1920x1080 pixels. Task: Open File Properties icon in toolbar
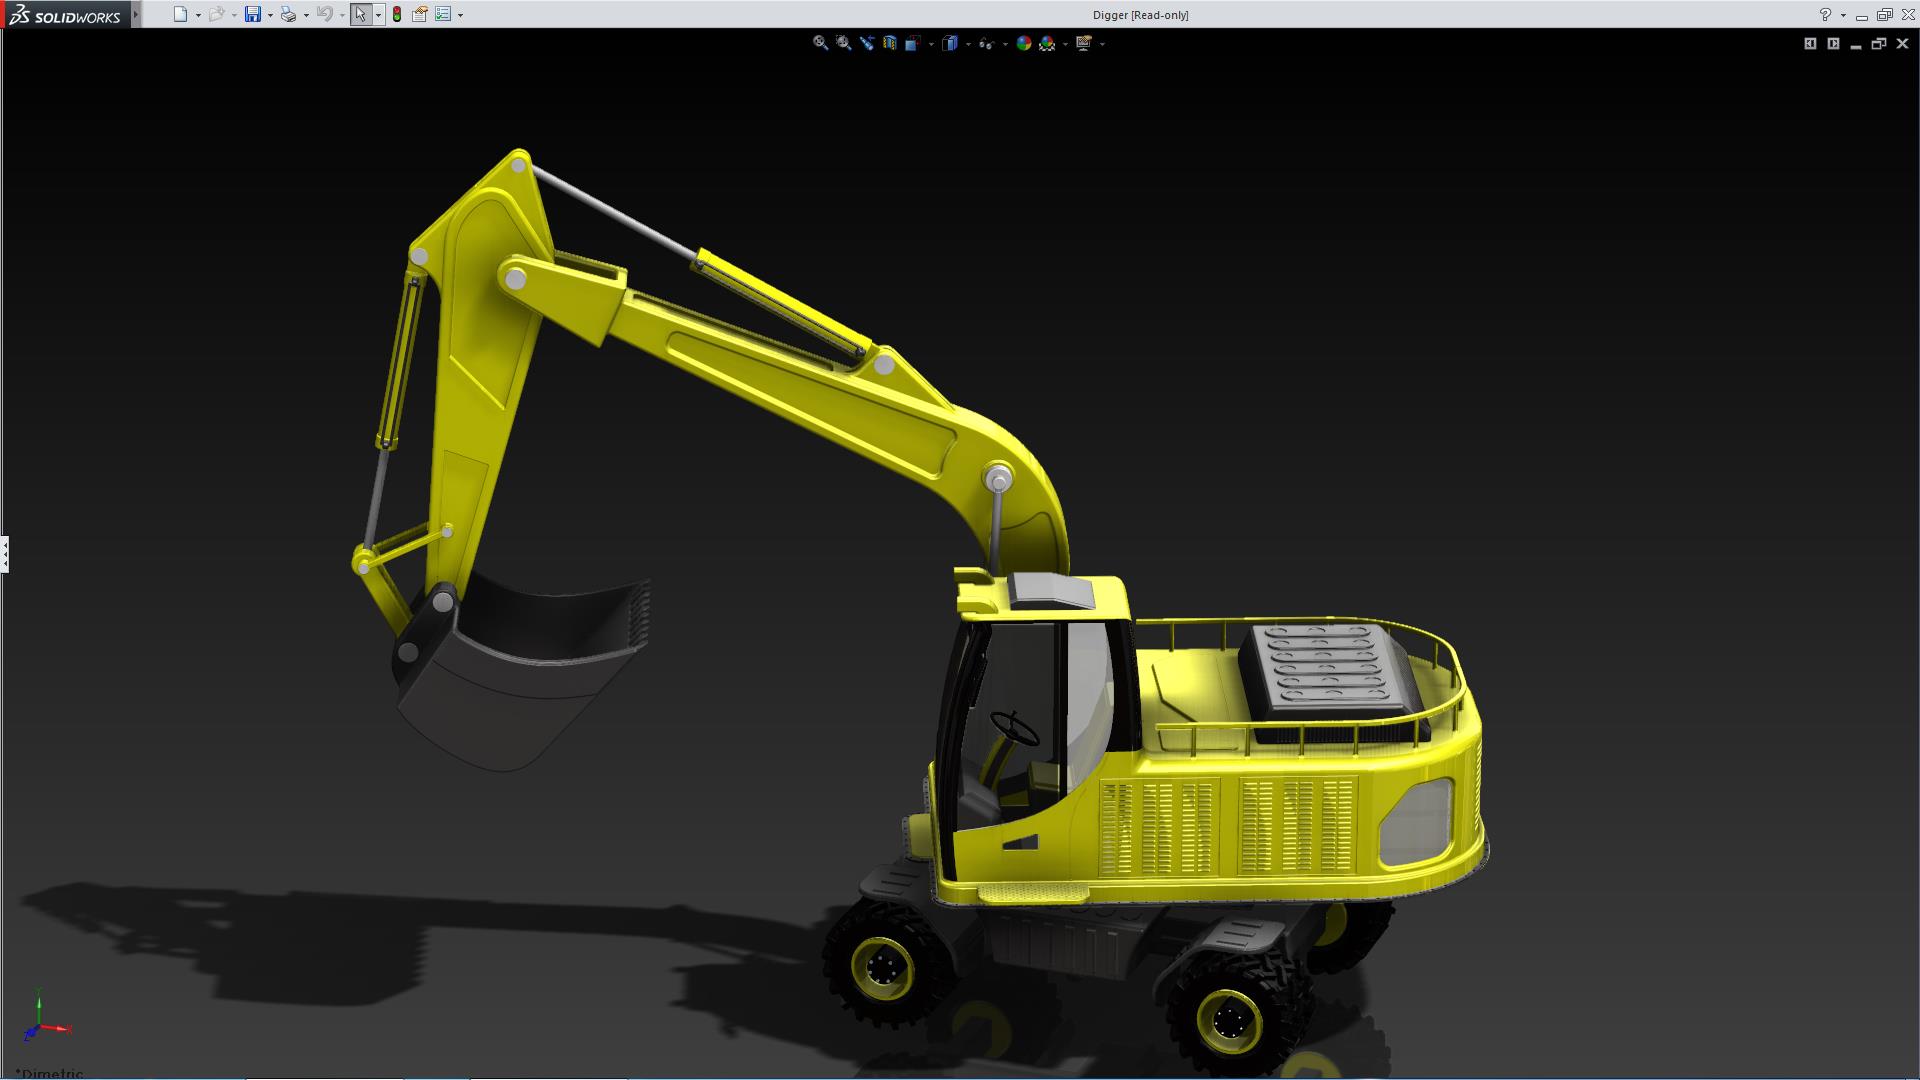tap(420, 15)
